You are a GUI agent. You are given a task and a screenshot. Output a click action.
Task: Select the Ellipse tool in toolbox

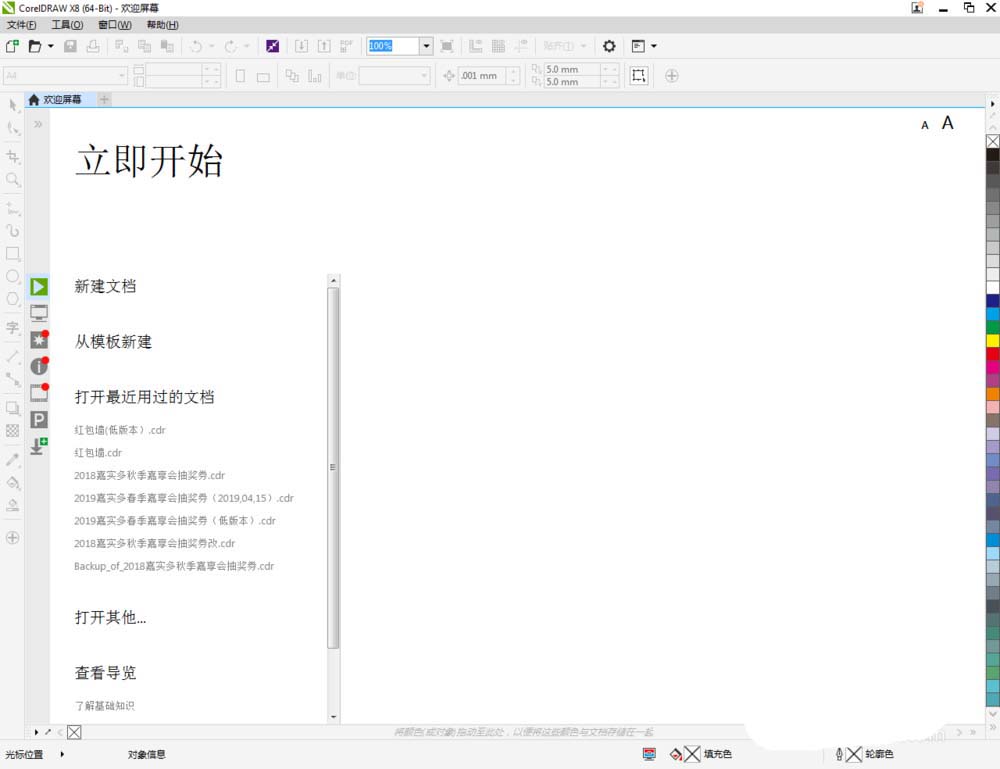coord(13,276)
